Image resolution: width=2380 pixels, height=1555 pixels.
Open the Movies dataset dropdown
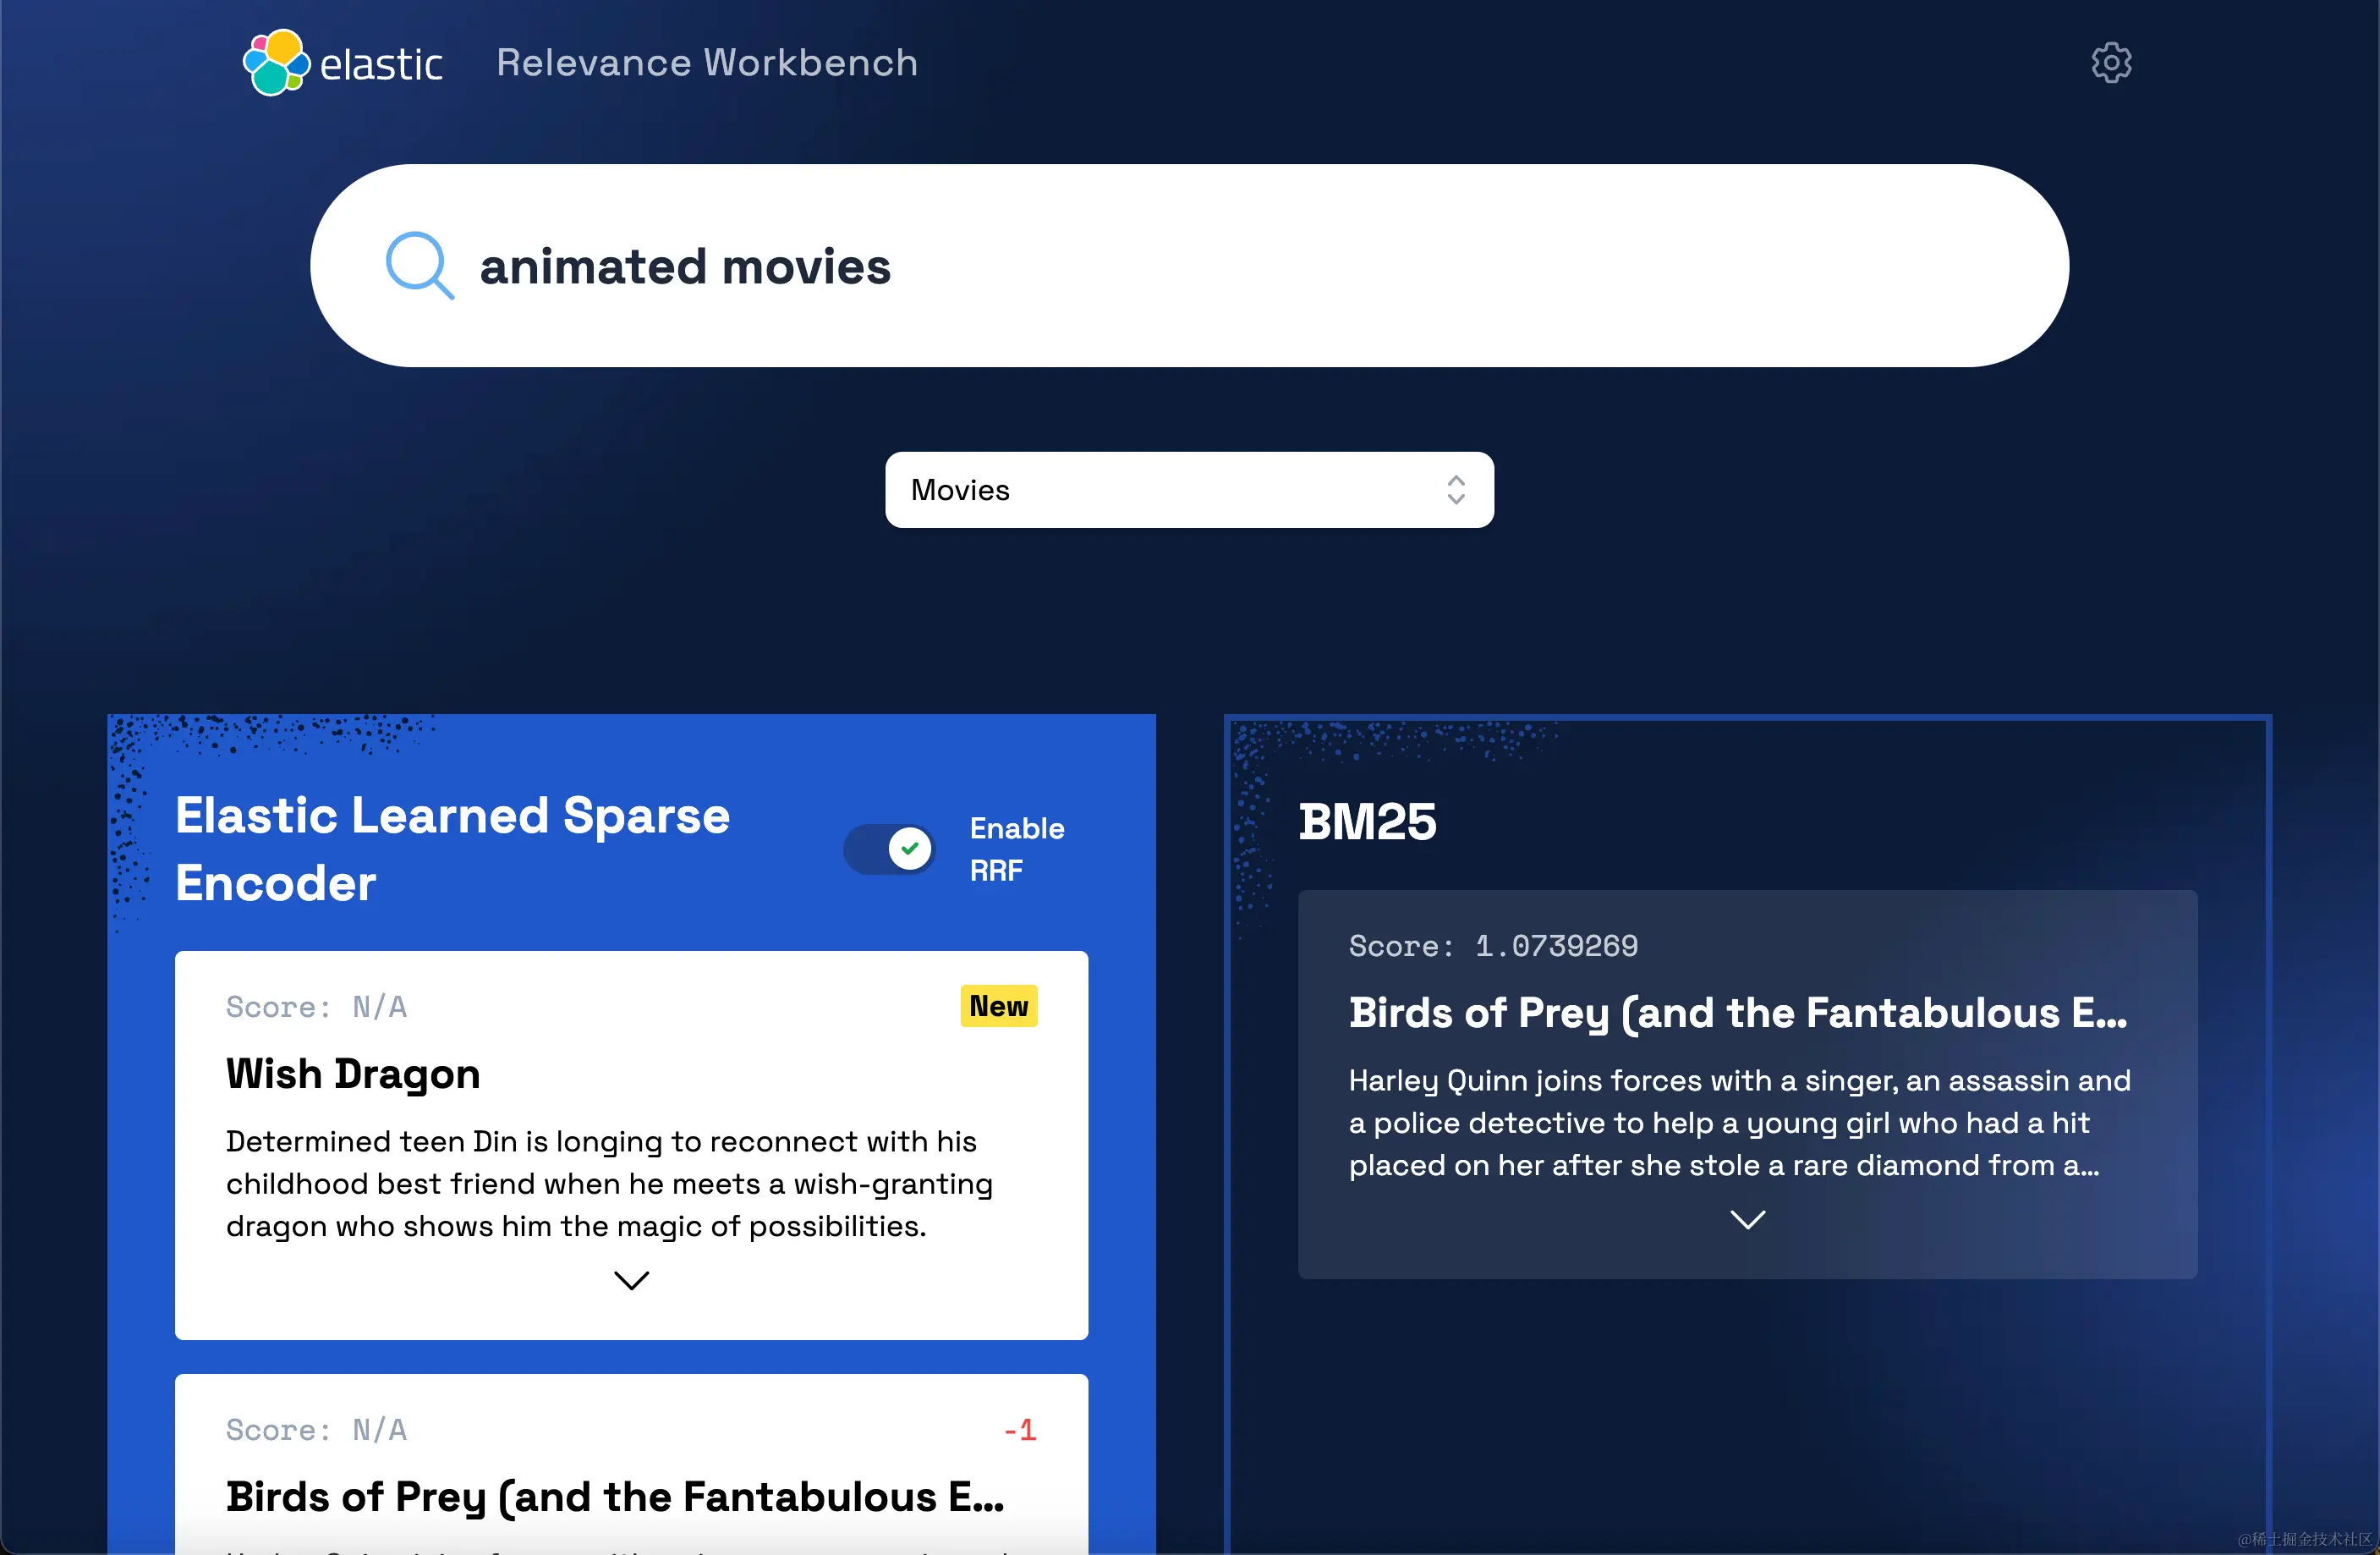(x=1188, y=490)
